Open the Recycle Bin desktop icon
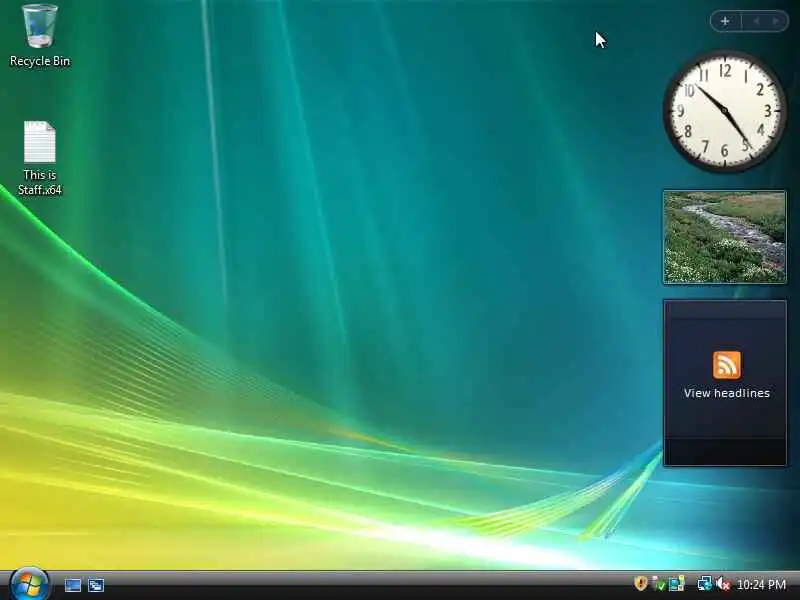 [40, 35]
